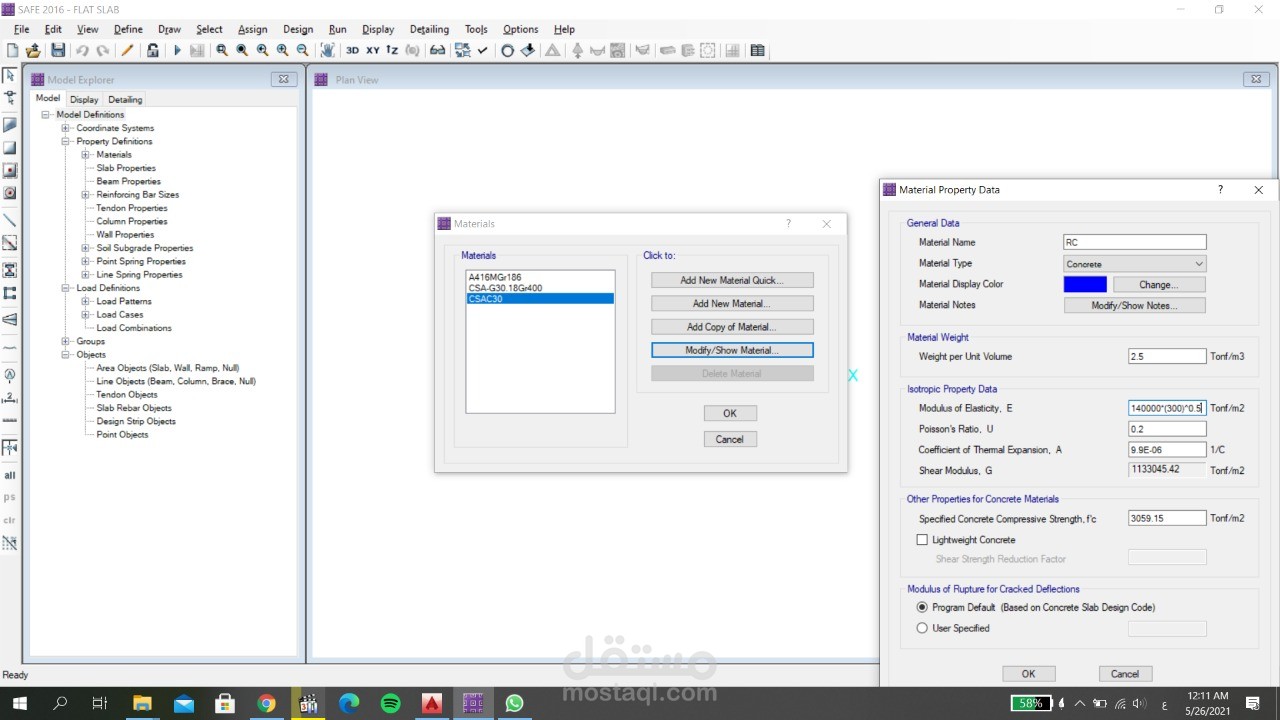1280x720 pixels.
Task: Click the 'all' select-all sidebar icon
Action: (10, 475)
